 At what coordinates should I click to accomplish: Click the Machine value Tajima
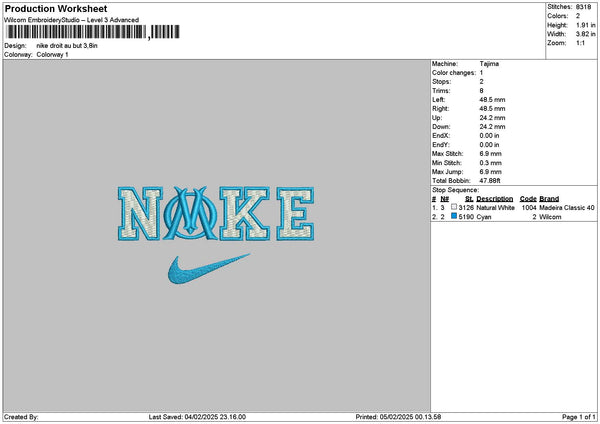489,64
